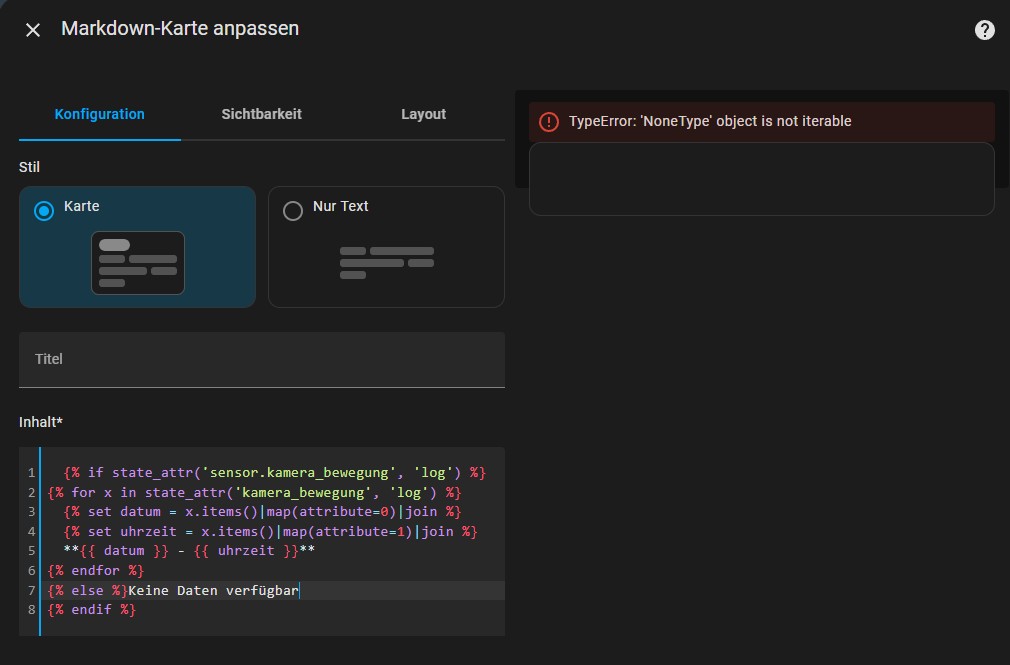The height and width of the screenshot is (665, 1010).
Task: Click the Karte style preview illustration
Action: coord(138,263)
